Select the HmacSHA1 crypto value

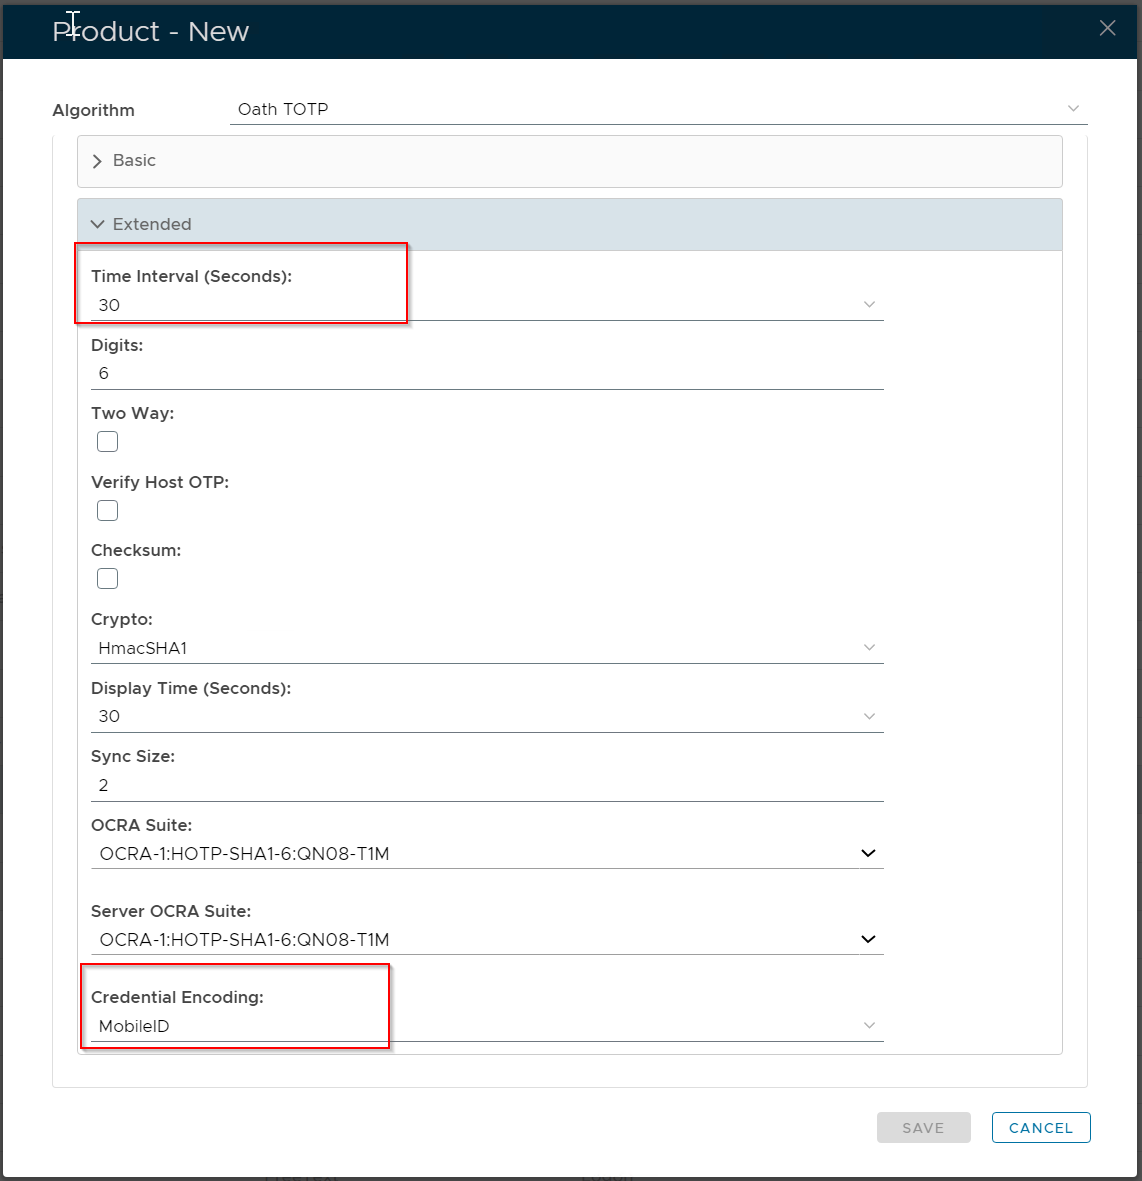[x=143, y=648]
